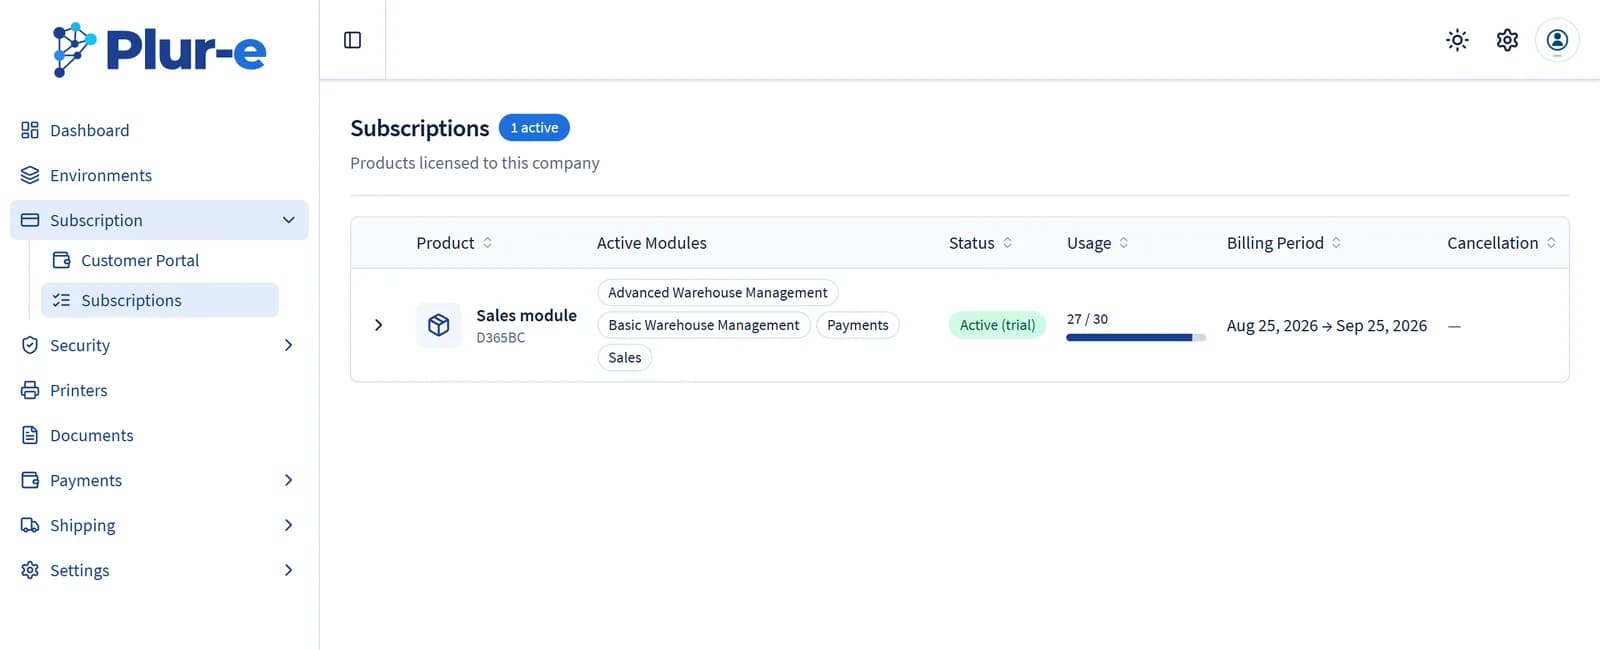Click the D365BC product code
The height and width of the screenshot is (650, 1600).
click(x=500, y=338)
